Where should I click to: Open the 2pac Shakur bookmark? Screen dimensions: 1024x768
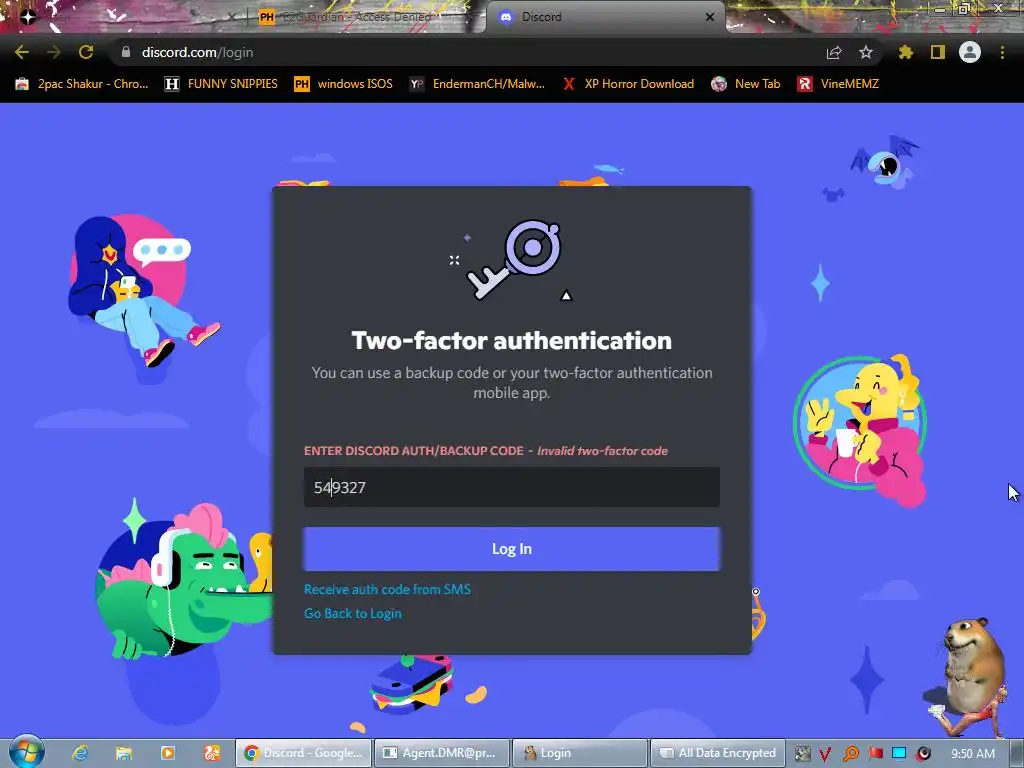pos(82,84)
